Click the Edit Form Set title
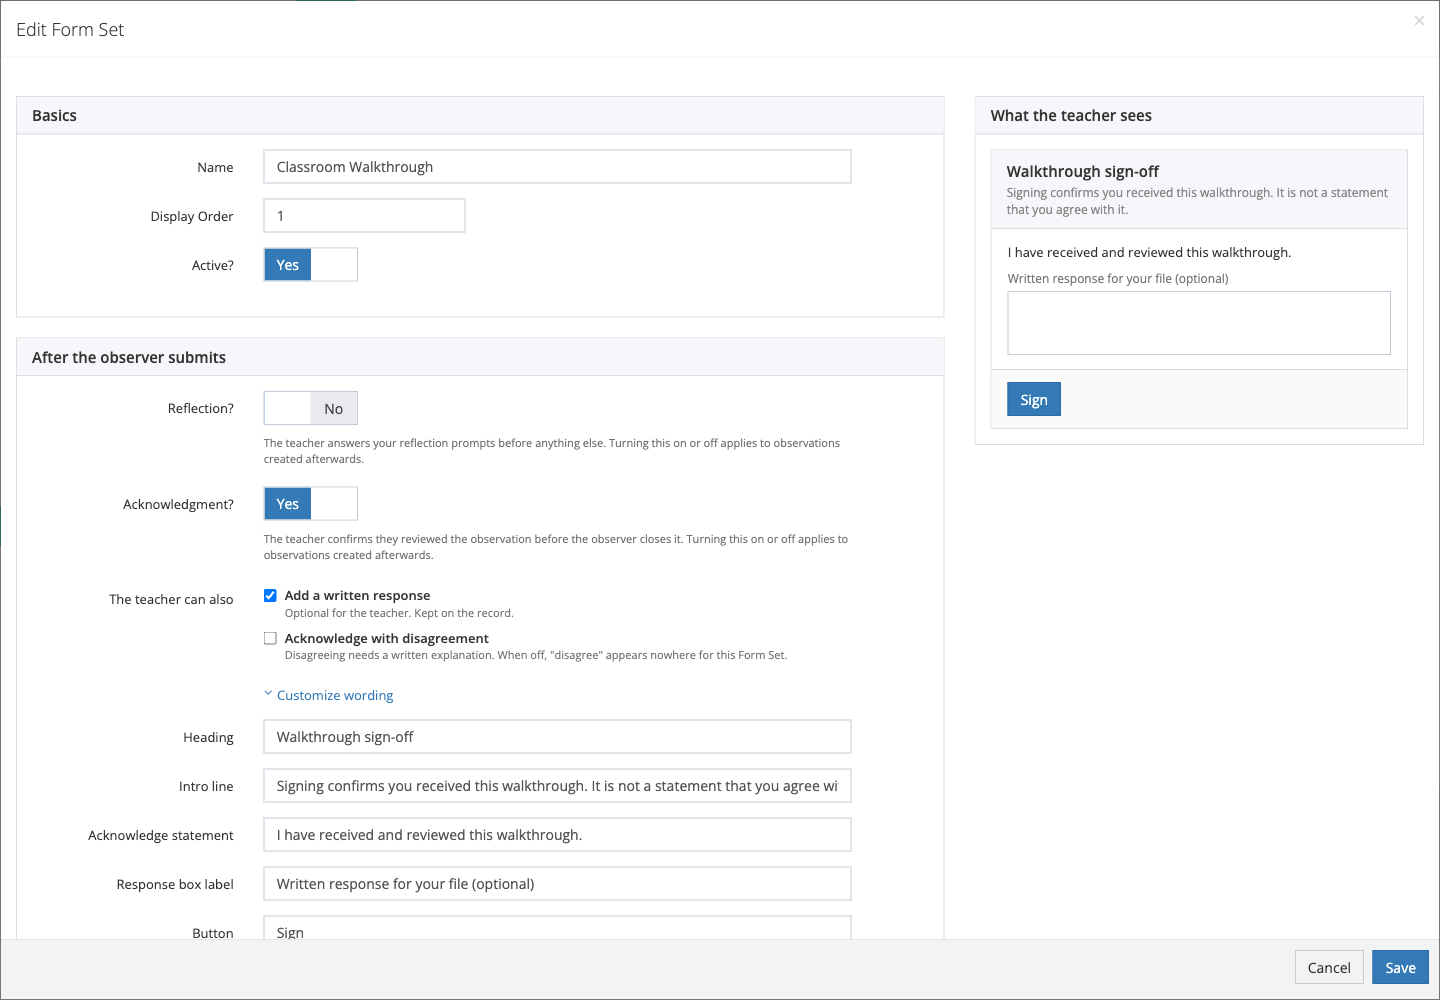The height and width of the screenshot is (1000, 1440). [x=70, y=30]
